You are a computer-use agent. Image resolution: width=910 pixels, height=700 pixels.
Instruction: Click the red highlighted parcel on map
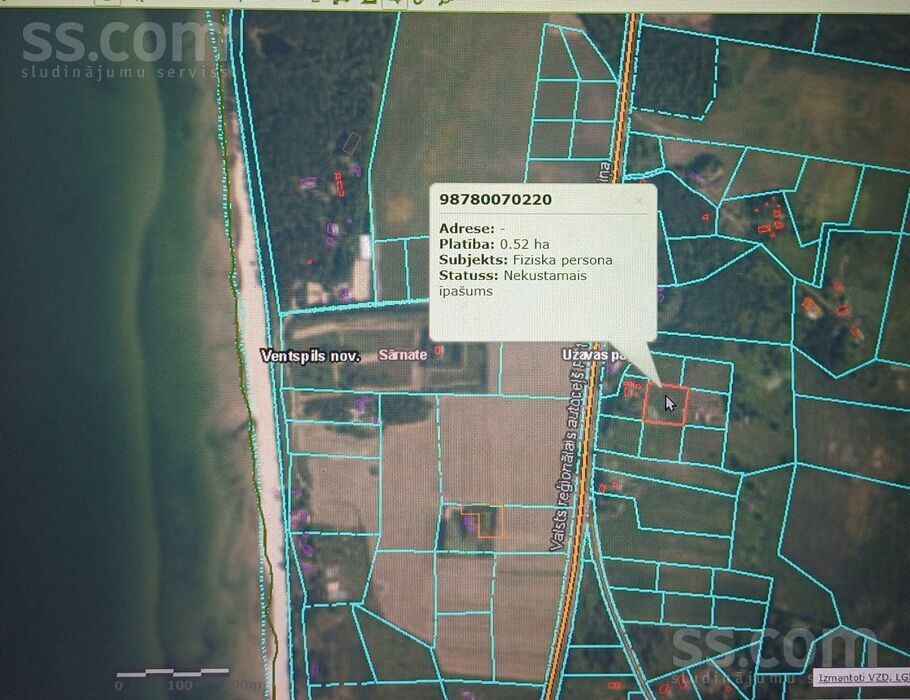click(666, 405)
